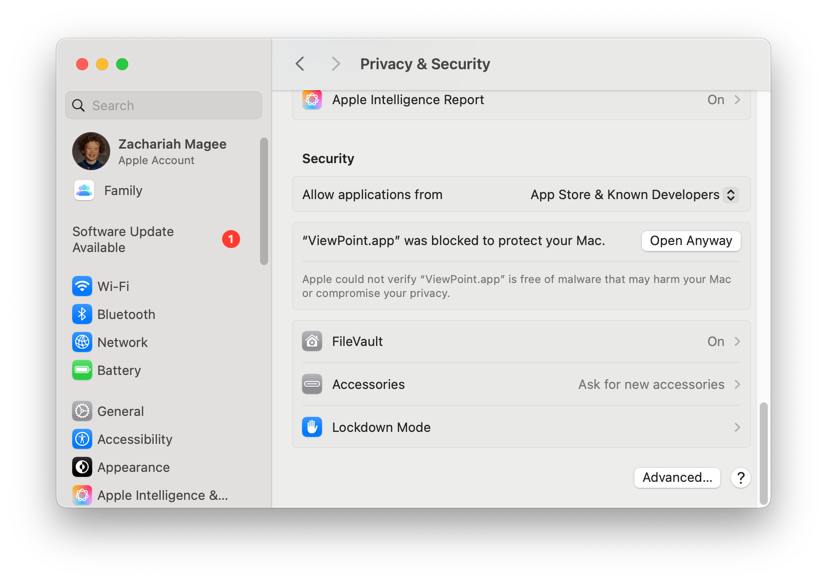Select General label in the sidebar
827x582 pixels.
pos(120,411)
